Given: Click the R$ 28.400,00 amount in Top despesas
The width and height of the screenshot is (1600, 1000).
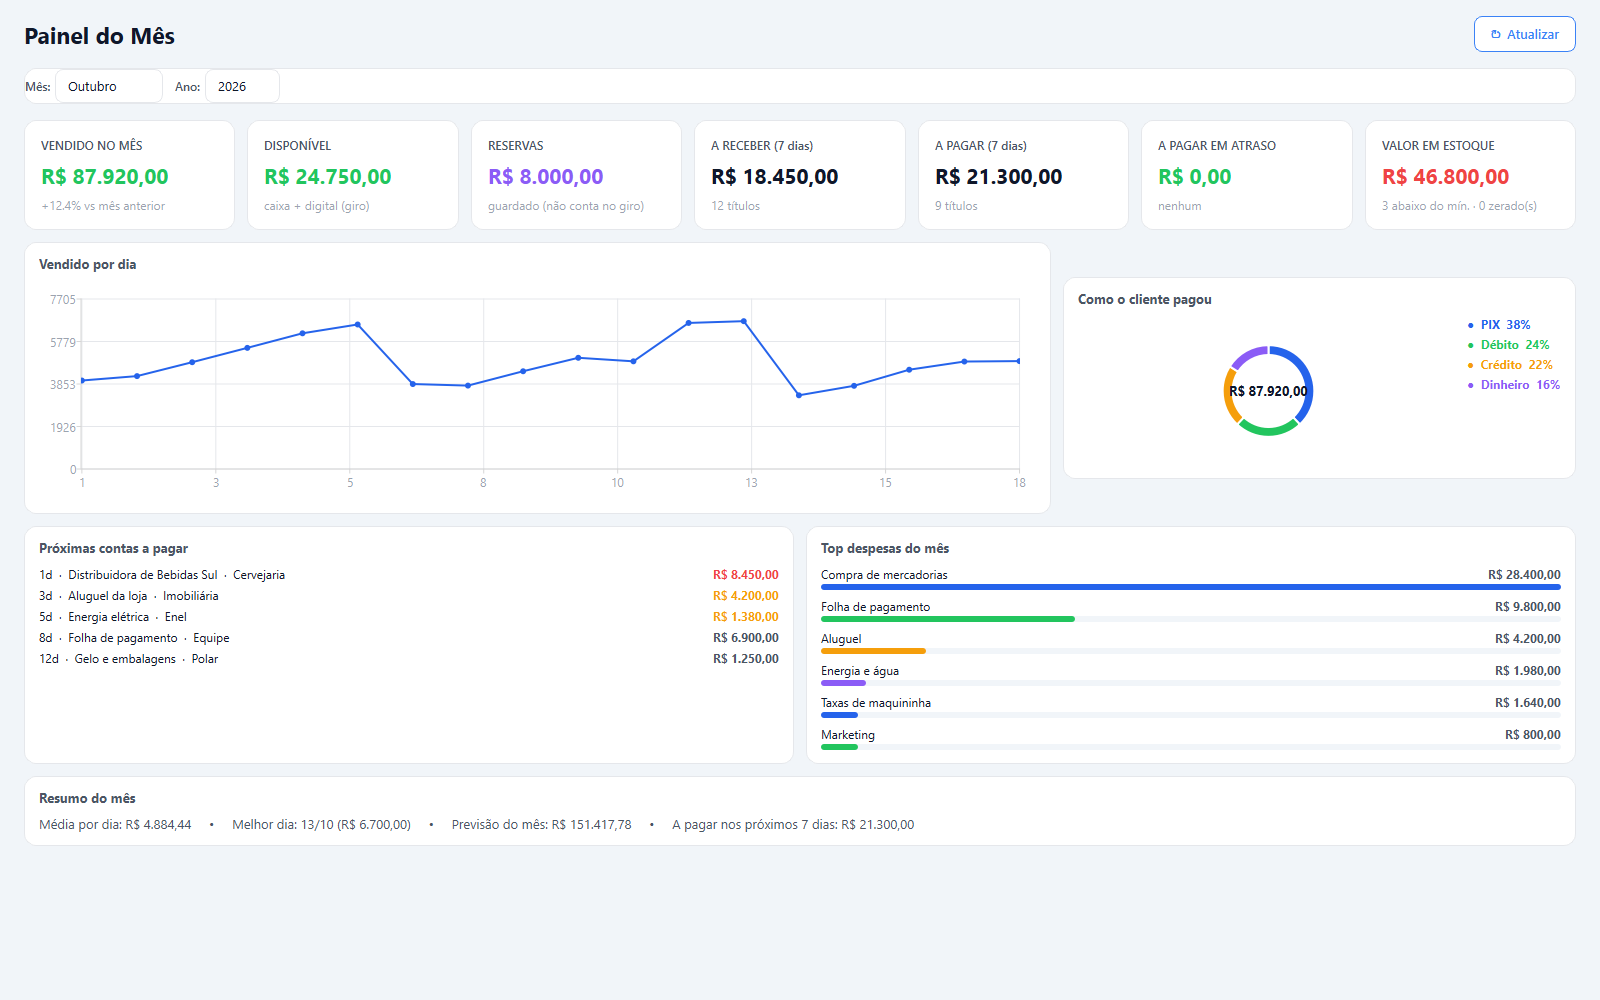Looking at the screenshot, I should pos(1524,575).
